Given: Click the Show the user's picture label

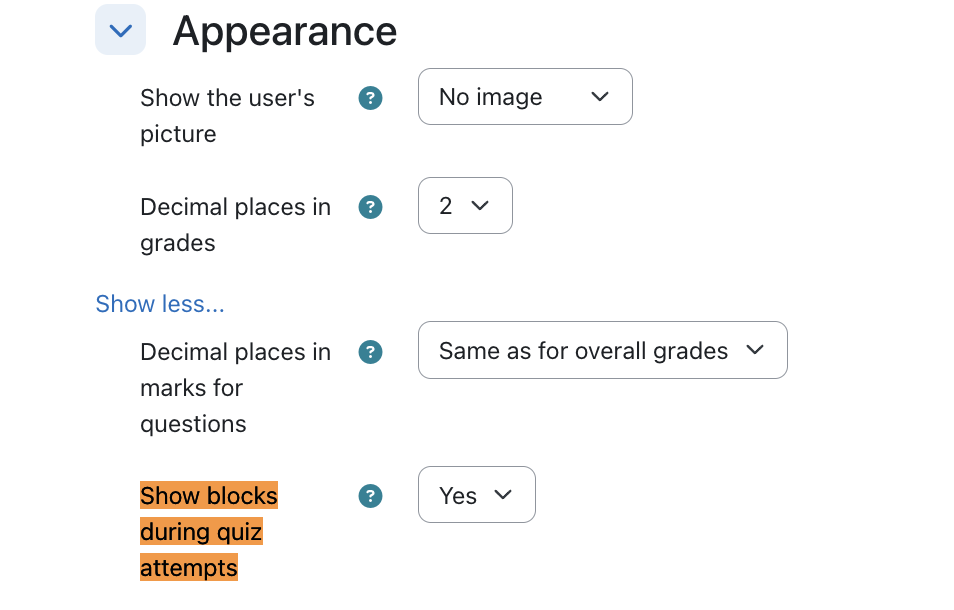Looking at the screenshot, I should tap(227, 116).
